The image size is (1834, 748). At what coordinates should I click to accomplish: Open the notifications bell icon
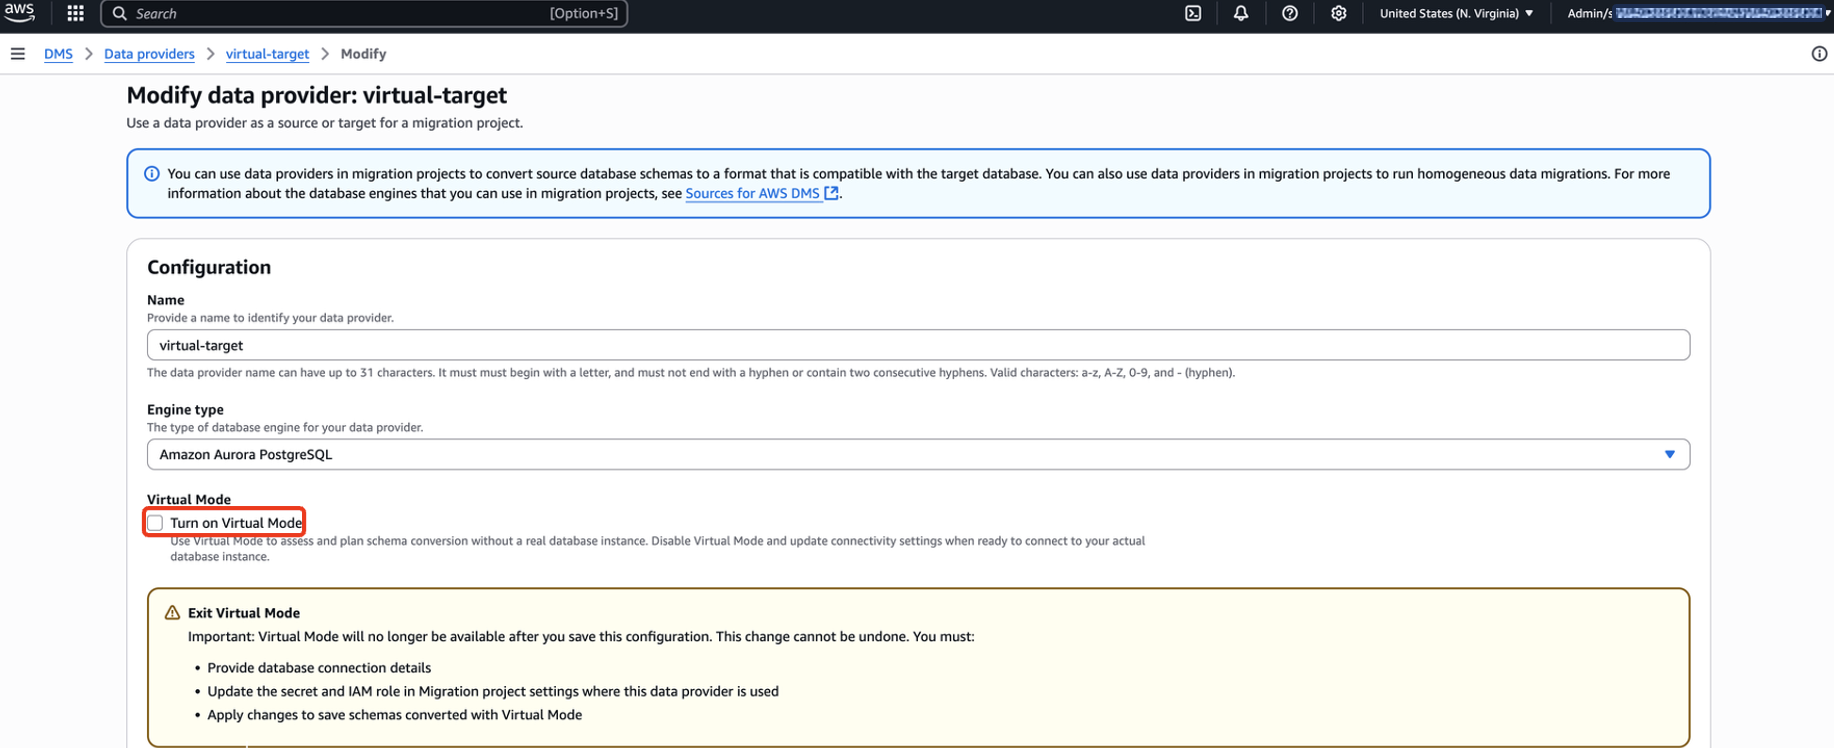coord(1240,13)
